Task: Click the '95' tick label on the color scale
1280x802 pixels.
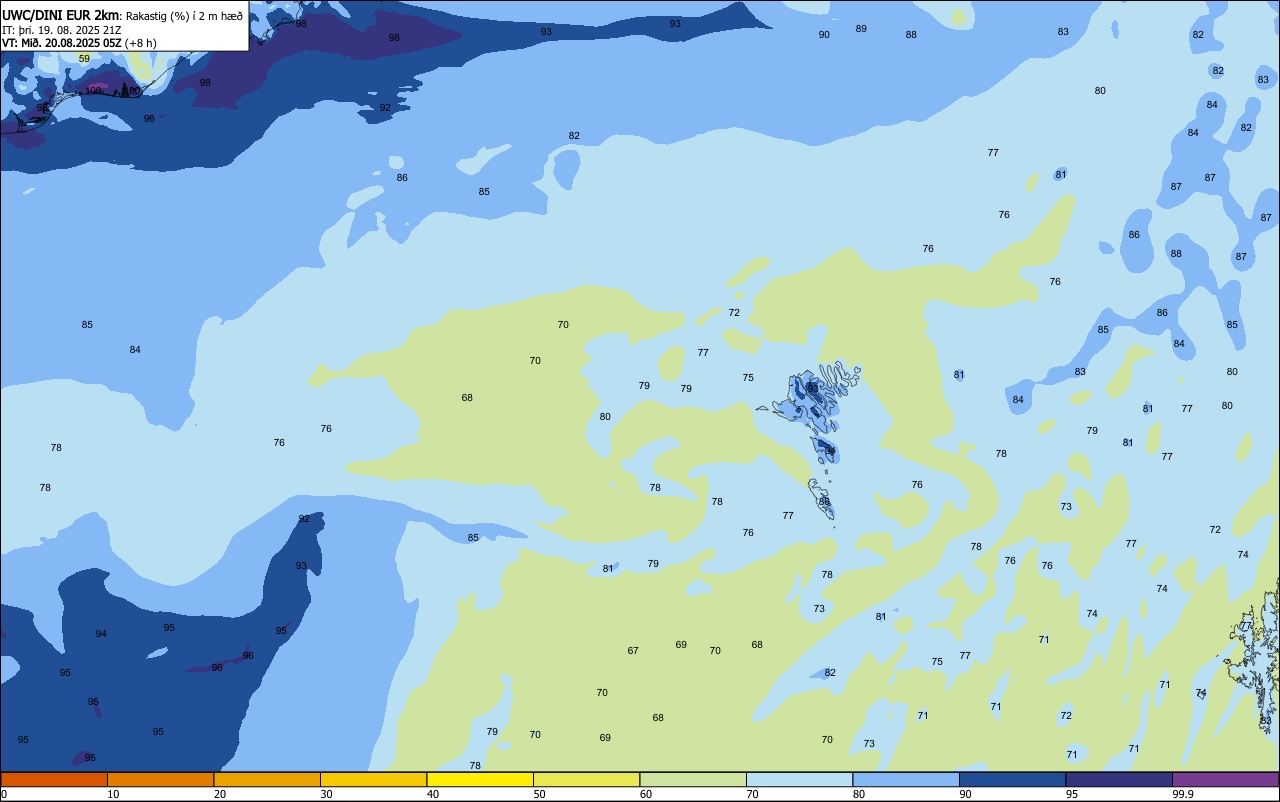Action: tap(1072, 794)
